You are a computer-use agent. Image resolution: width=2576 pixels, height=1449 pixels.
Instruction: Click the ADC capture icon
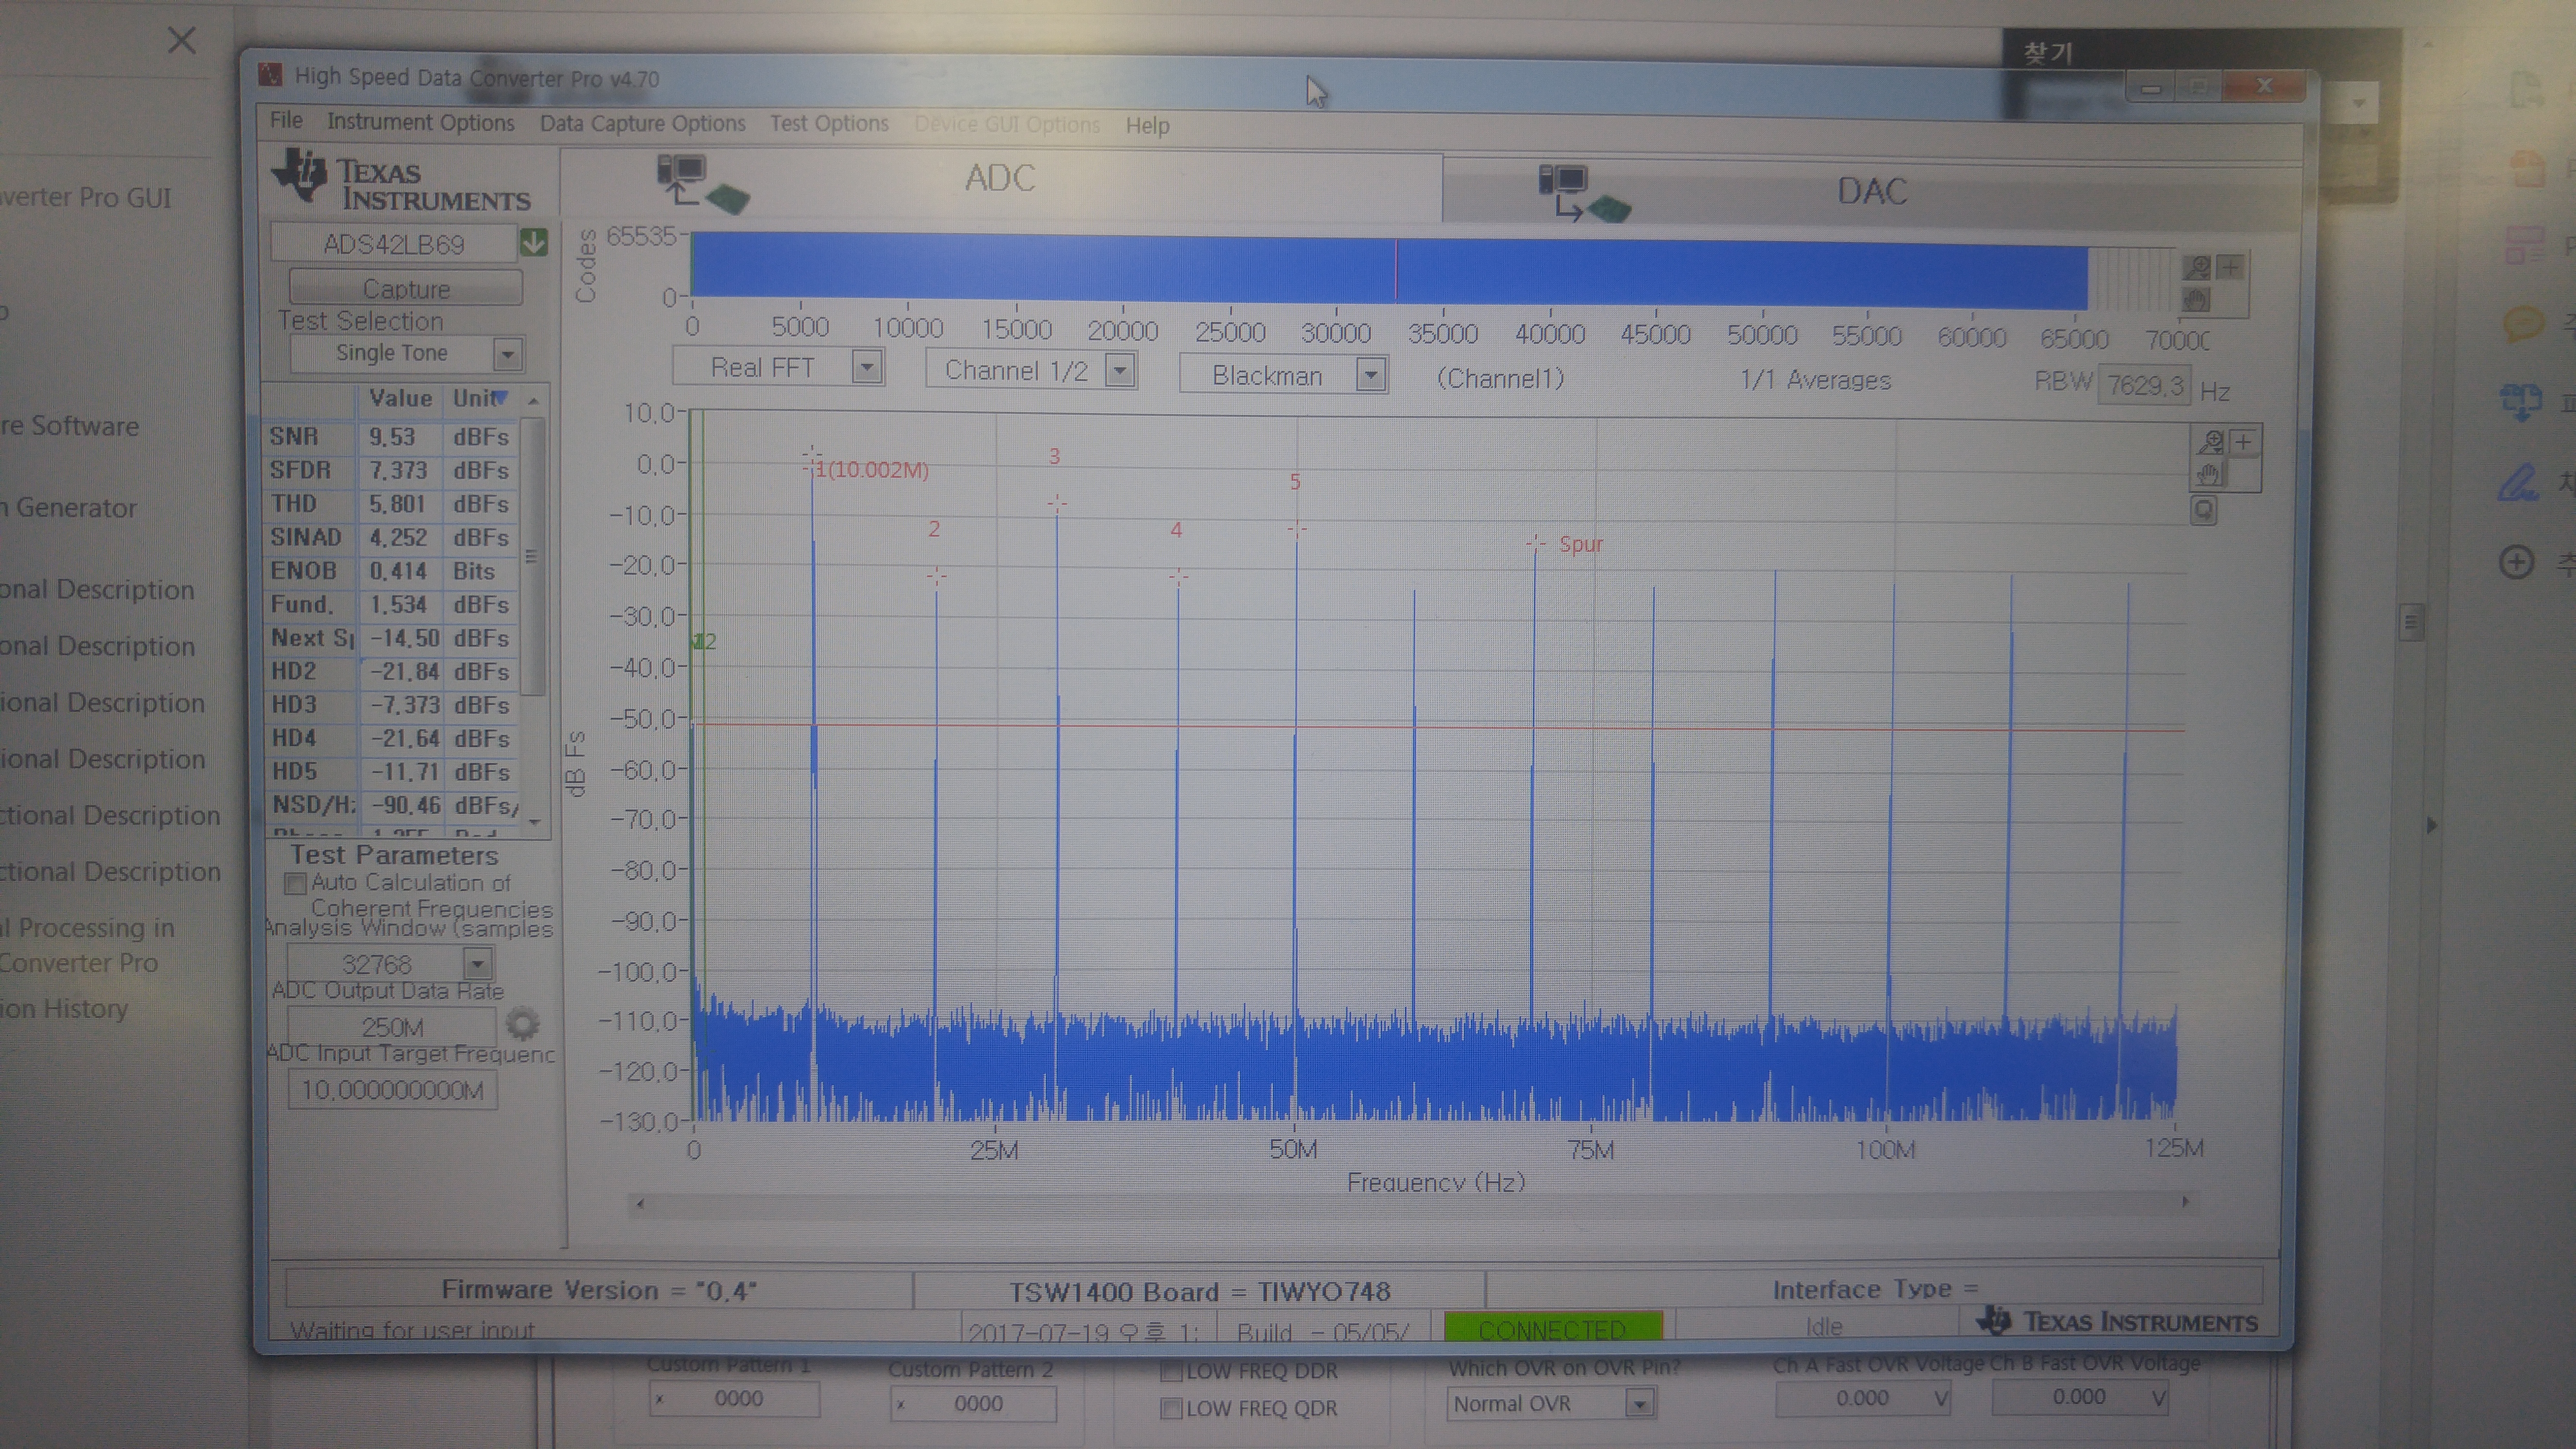point(702,183)
